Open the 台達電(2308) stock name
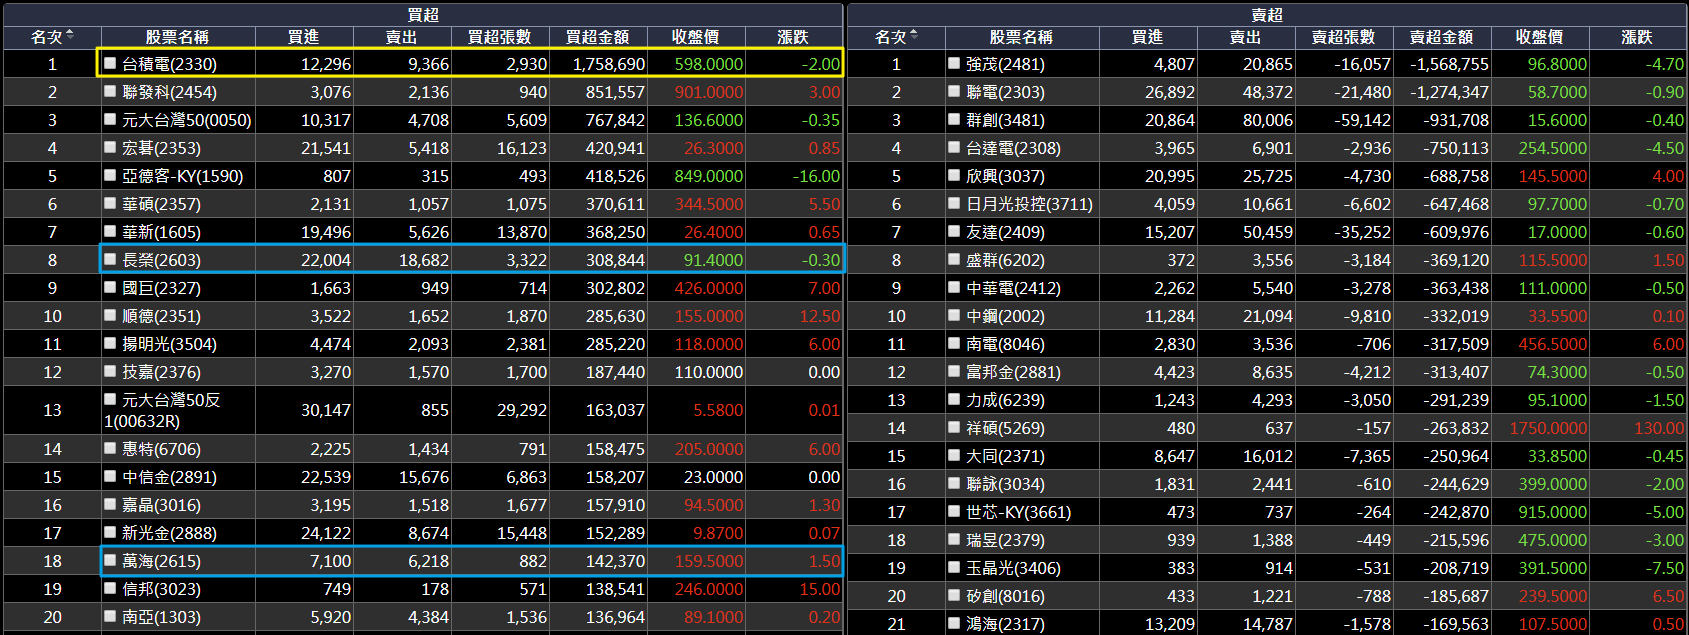1689x635 pixels. click(x=1013, y=148)
